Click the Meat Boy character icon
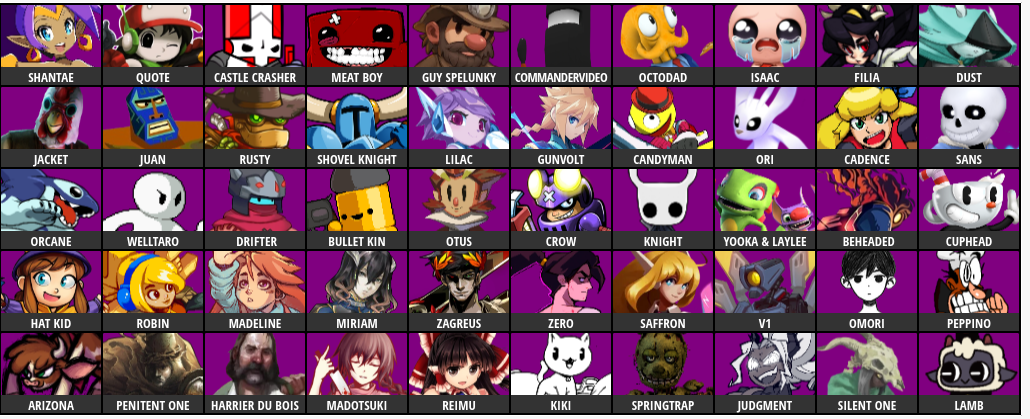This screenshot has width=1030, height=419. click(x=357, y=45)
